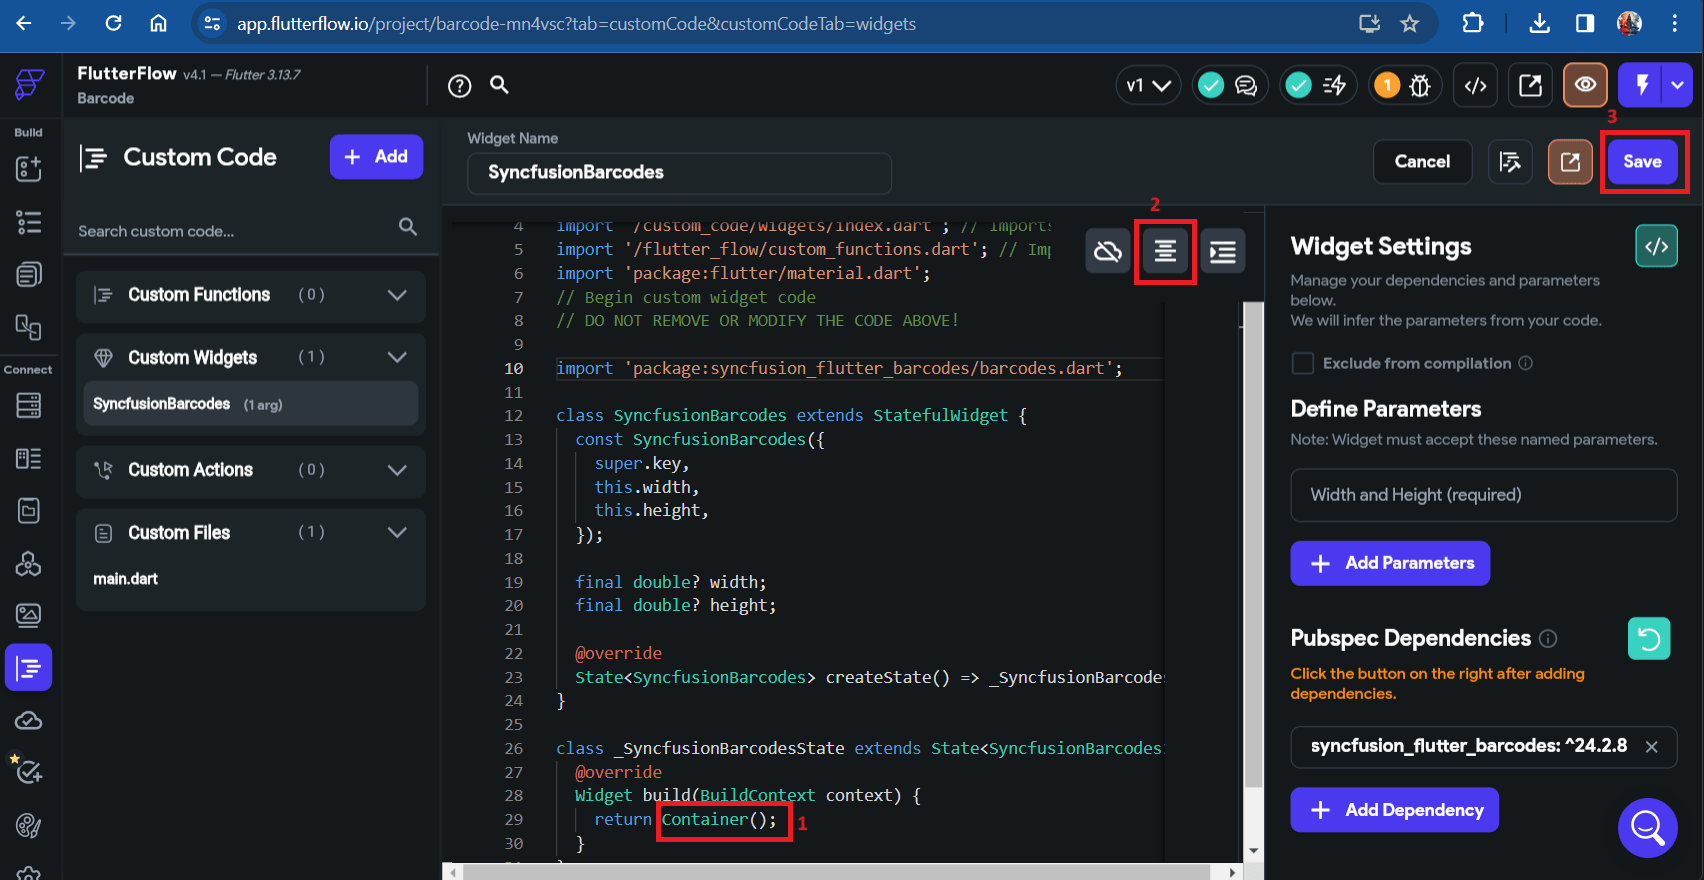Screen dimensions: 1704x880
Task: Run test mode lightning button
Action: [x=1640, y=85]
